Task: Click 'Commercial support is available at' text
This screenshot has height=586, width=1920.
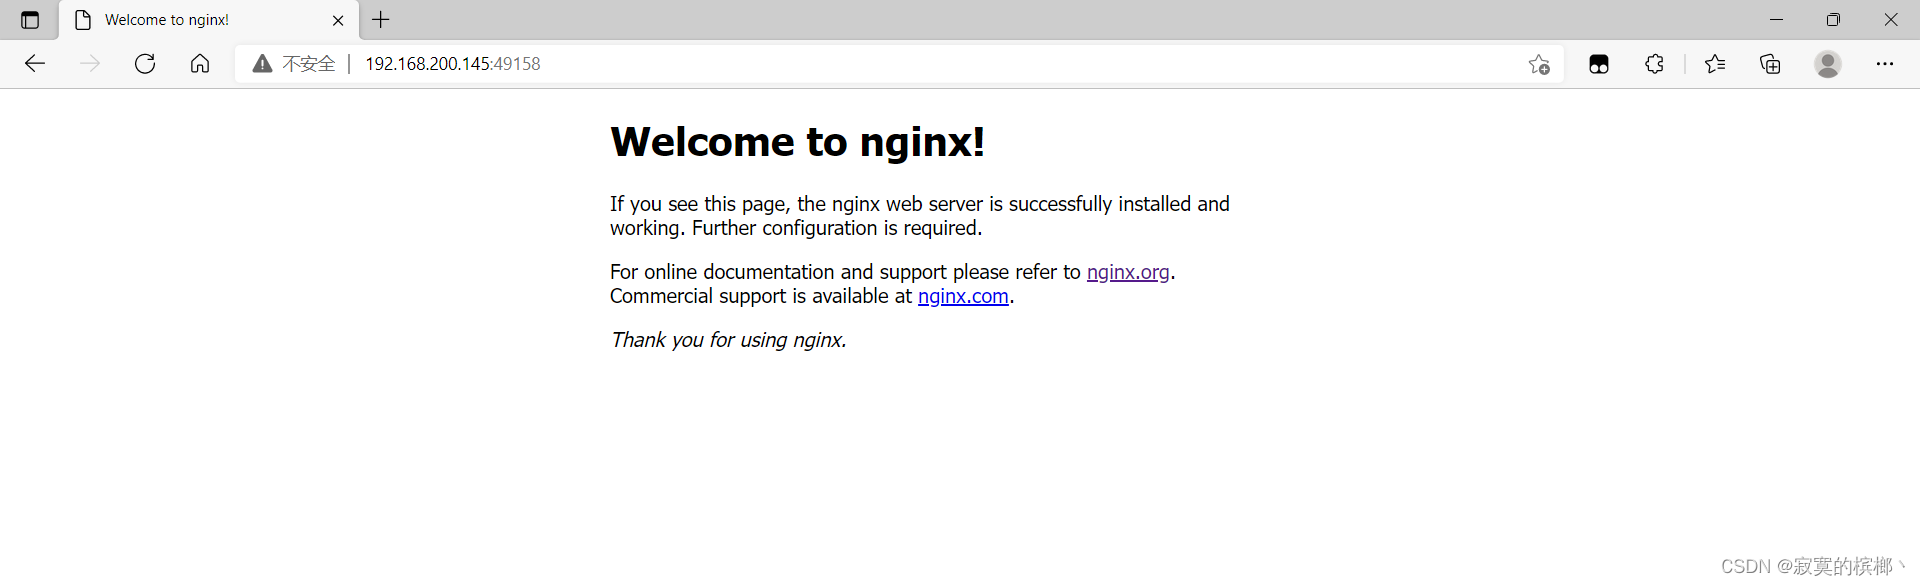Action: 761,296
